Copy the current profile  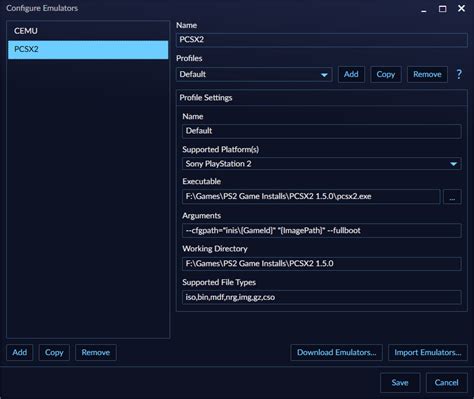tap(386, 74)
